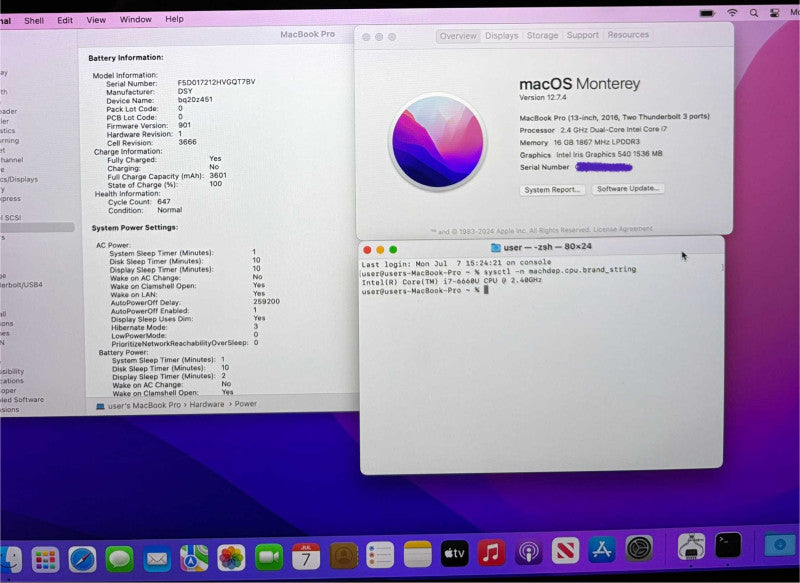Click the battery status icon
The image size is (800, 583).
pyautogui.click(x=707, y=13)
